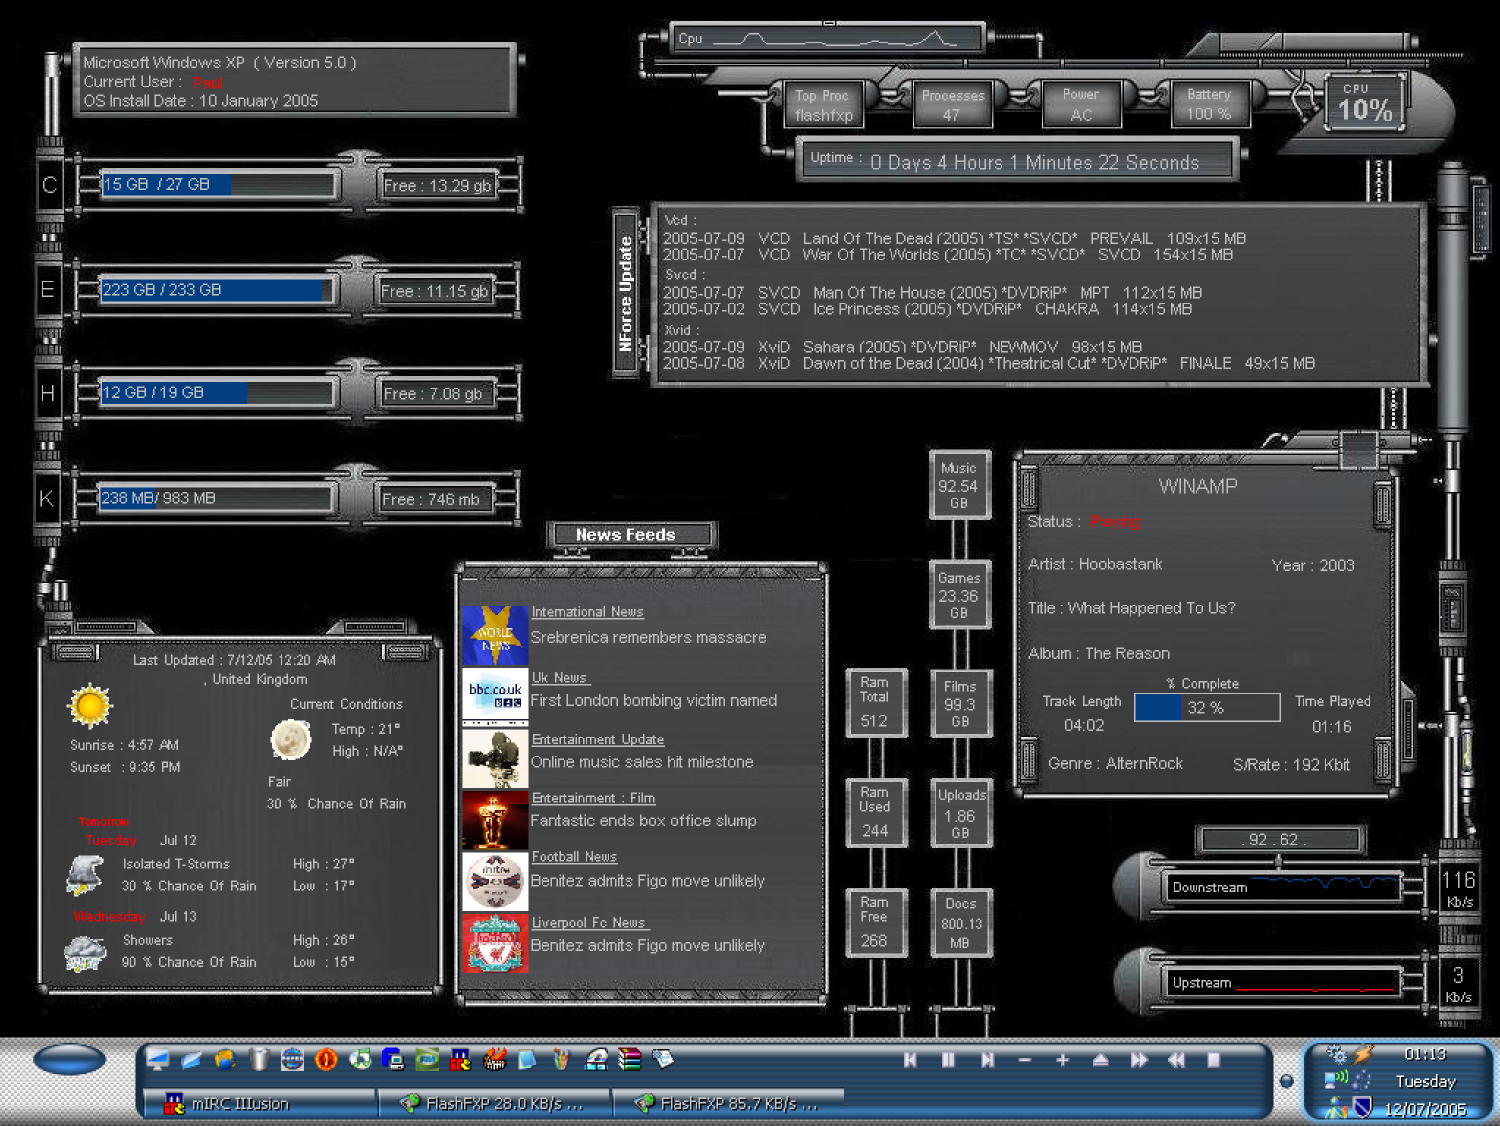This screenshot has height=1126, width=1500.
Task: Open the Entertainment : Film feed link
Action: 593,798
